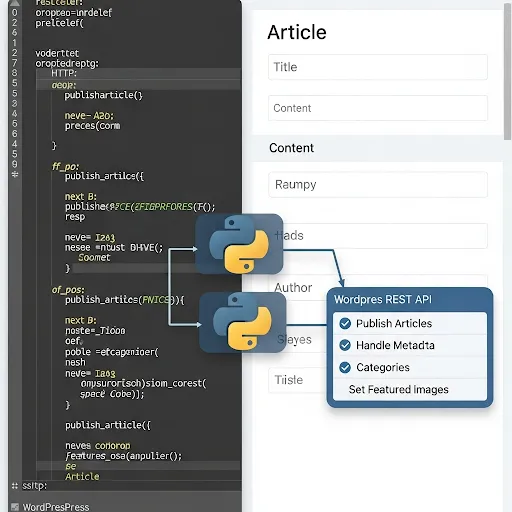The width and height of the screenshot is (512, 512).
Task: Click the WordPresPress status bar icon
Action: pos(15,507)
